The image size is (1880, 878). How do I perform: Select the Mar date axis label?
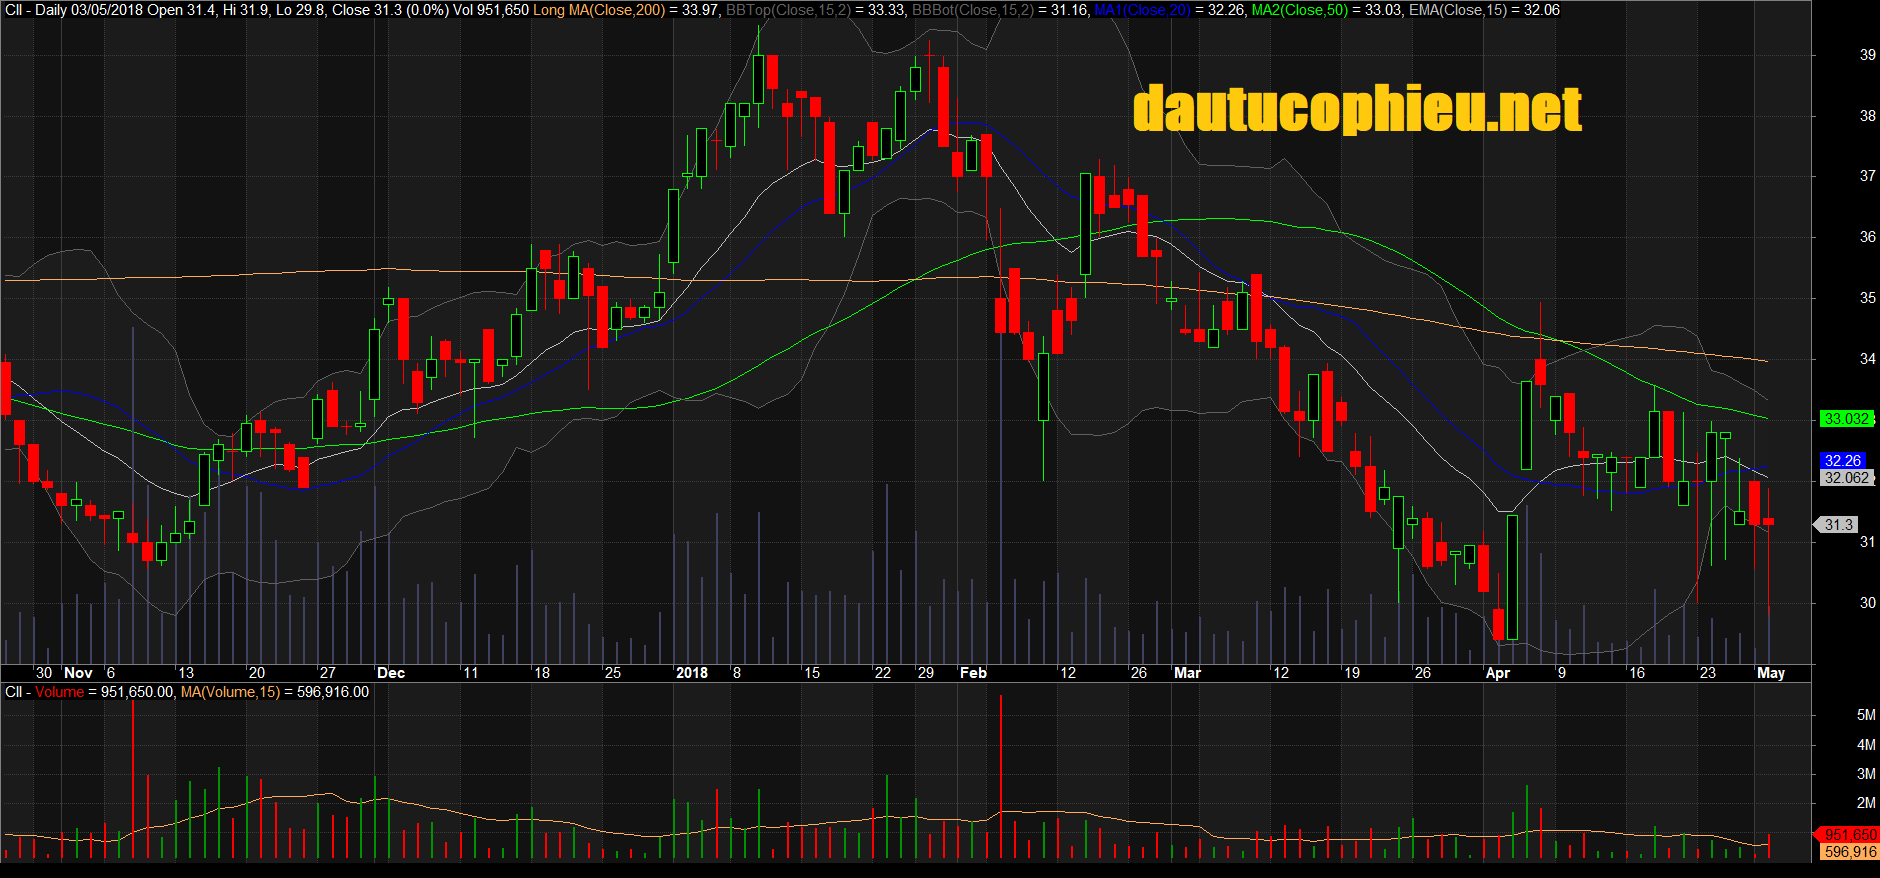(x=1187, y=673)
